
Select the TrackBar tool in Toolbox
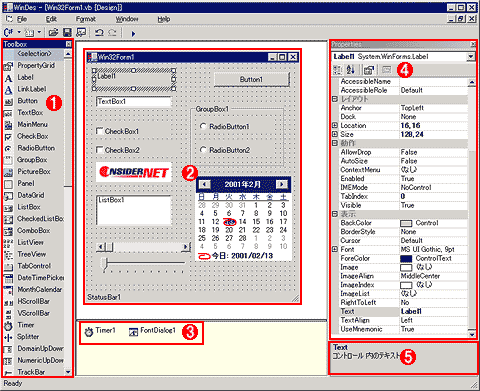[31, 372]
